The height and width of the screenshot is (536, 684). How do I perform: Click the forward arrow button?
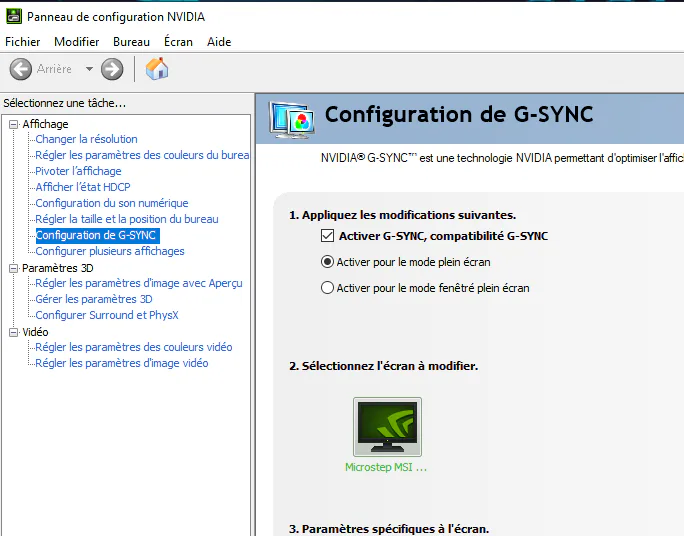pyautogui.click(x=112, y=69)
